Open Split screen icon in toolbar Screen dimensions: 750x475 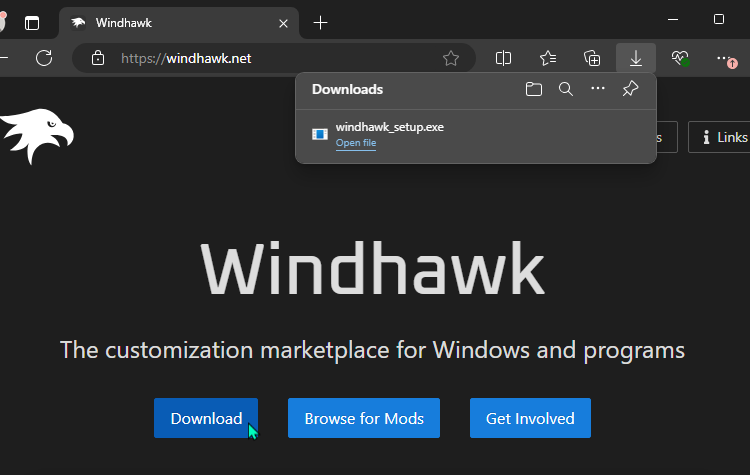[x=503, y=58]
